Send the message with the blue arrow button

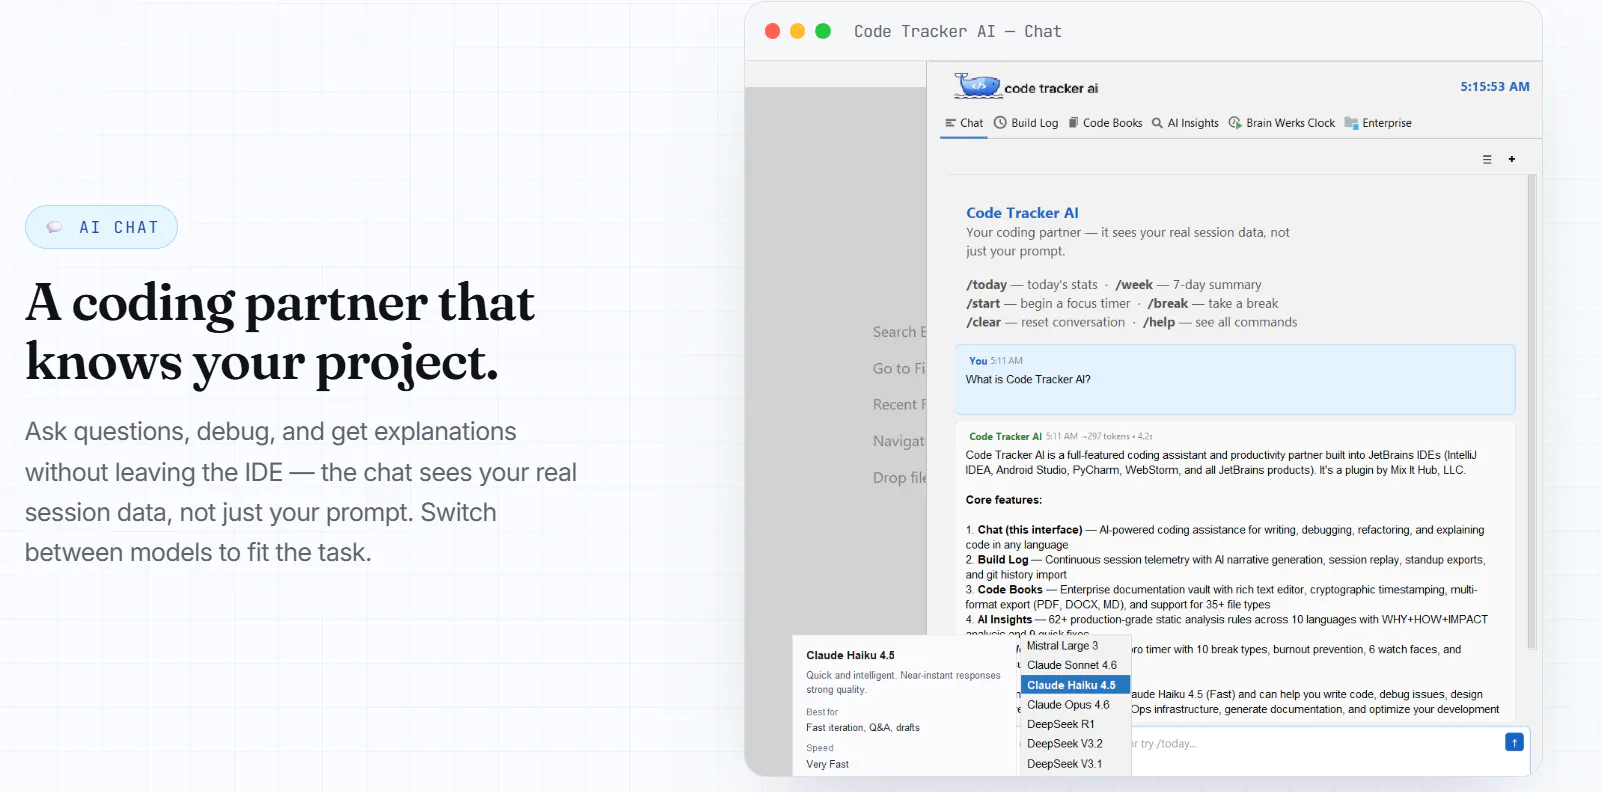[1514, 742]
